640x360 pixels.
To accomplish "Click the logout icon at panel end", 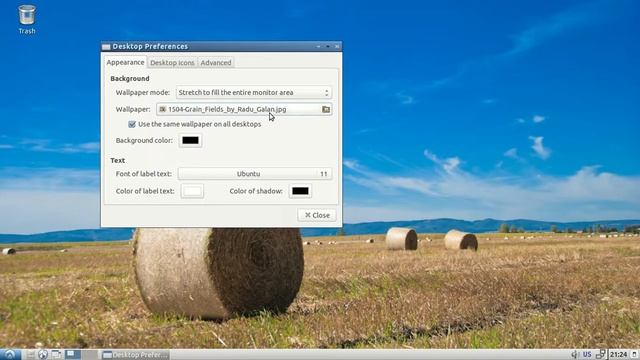I will click(635, 354).
